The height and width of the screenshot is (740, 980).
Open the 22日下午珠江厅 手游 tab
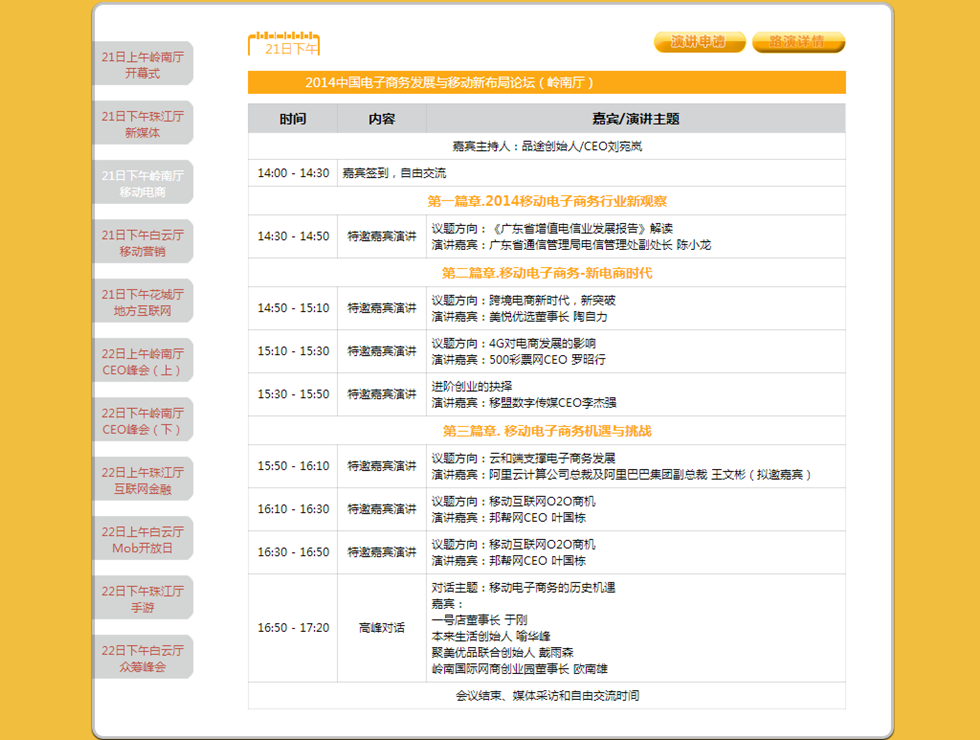click(142, 598)
